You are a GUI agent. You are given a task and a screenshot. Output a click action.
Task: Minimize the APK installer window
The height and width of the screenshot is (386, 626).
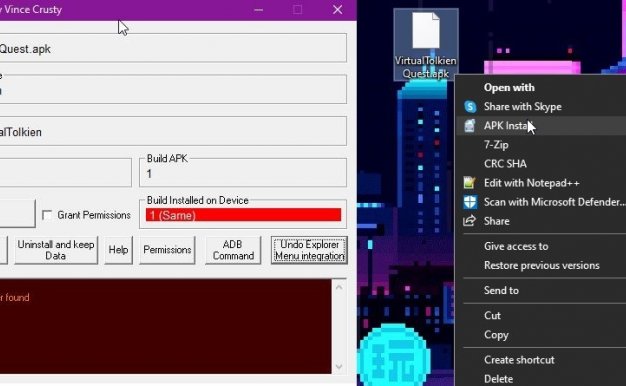pos(259,10)
